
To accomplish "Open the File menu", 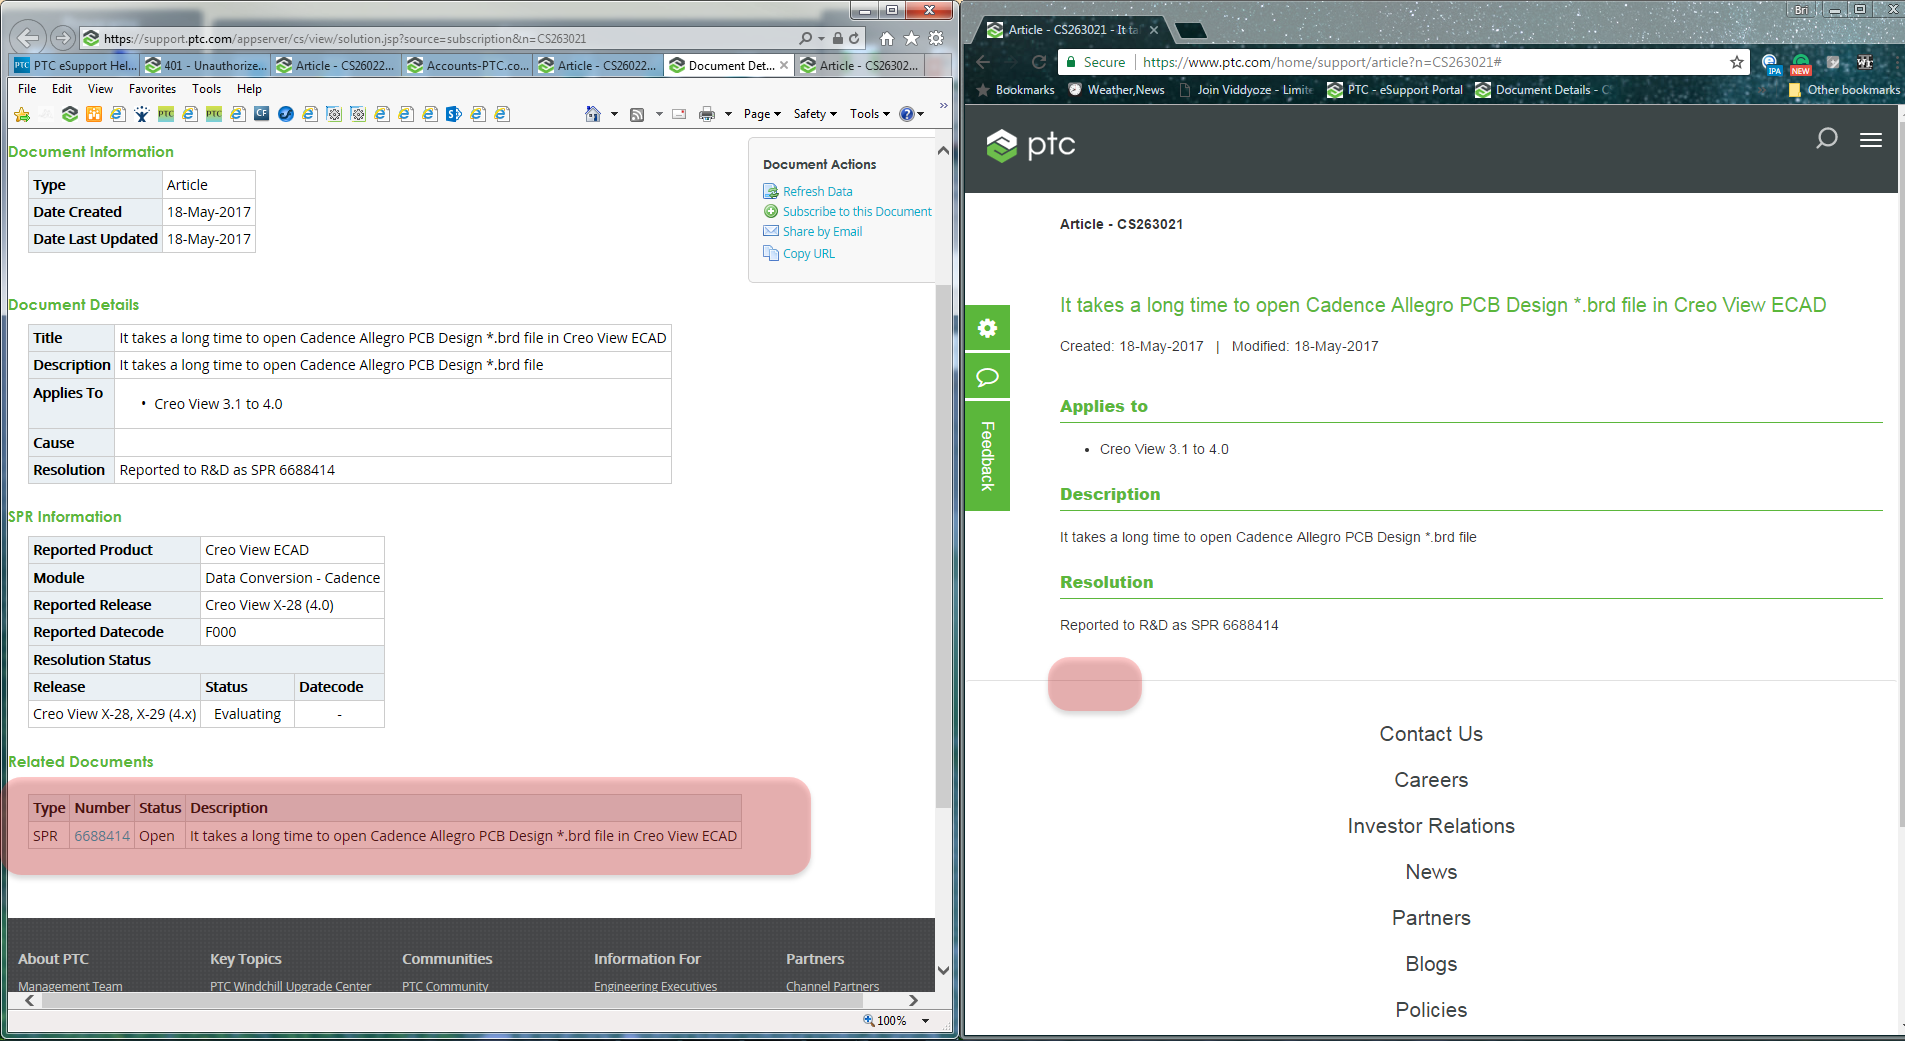I will (27, 88).
